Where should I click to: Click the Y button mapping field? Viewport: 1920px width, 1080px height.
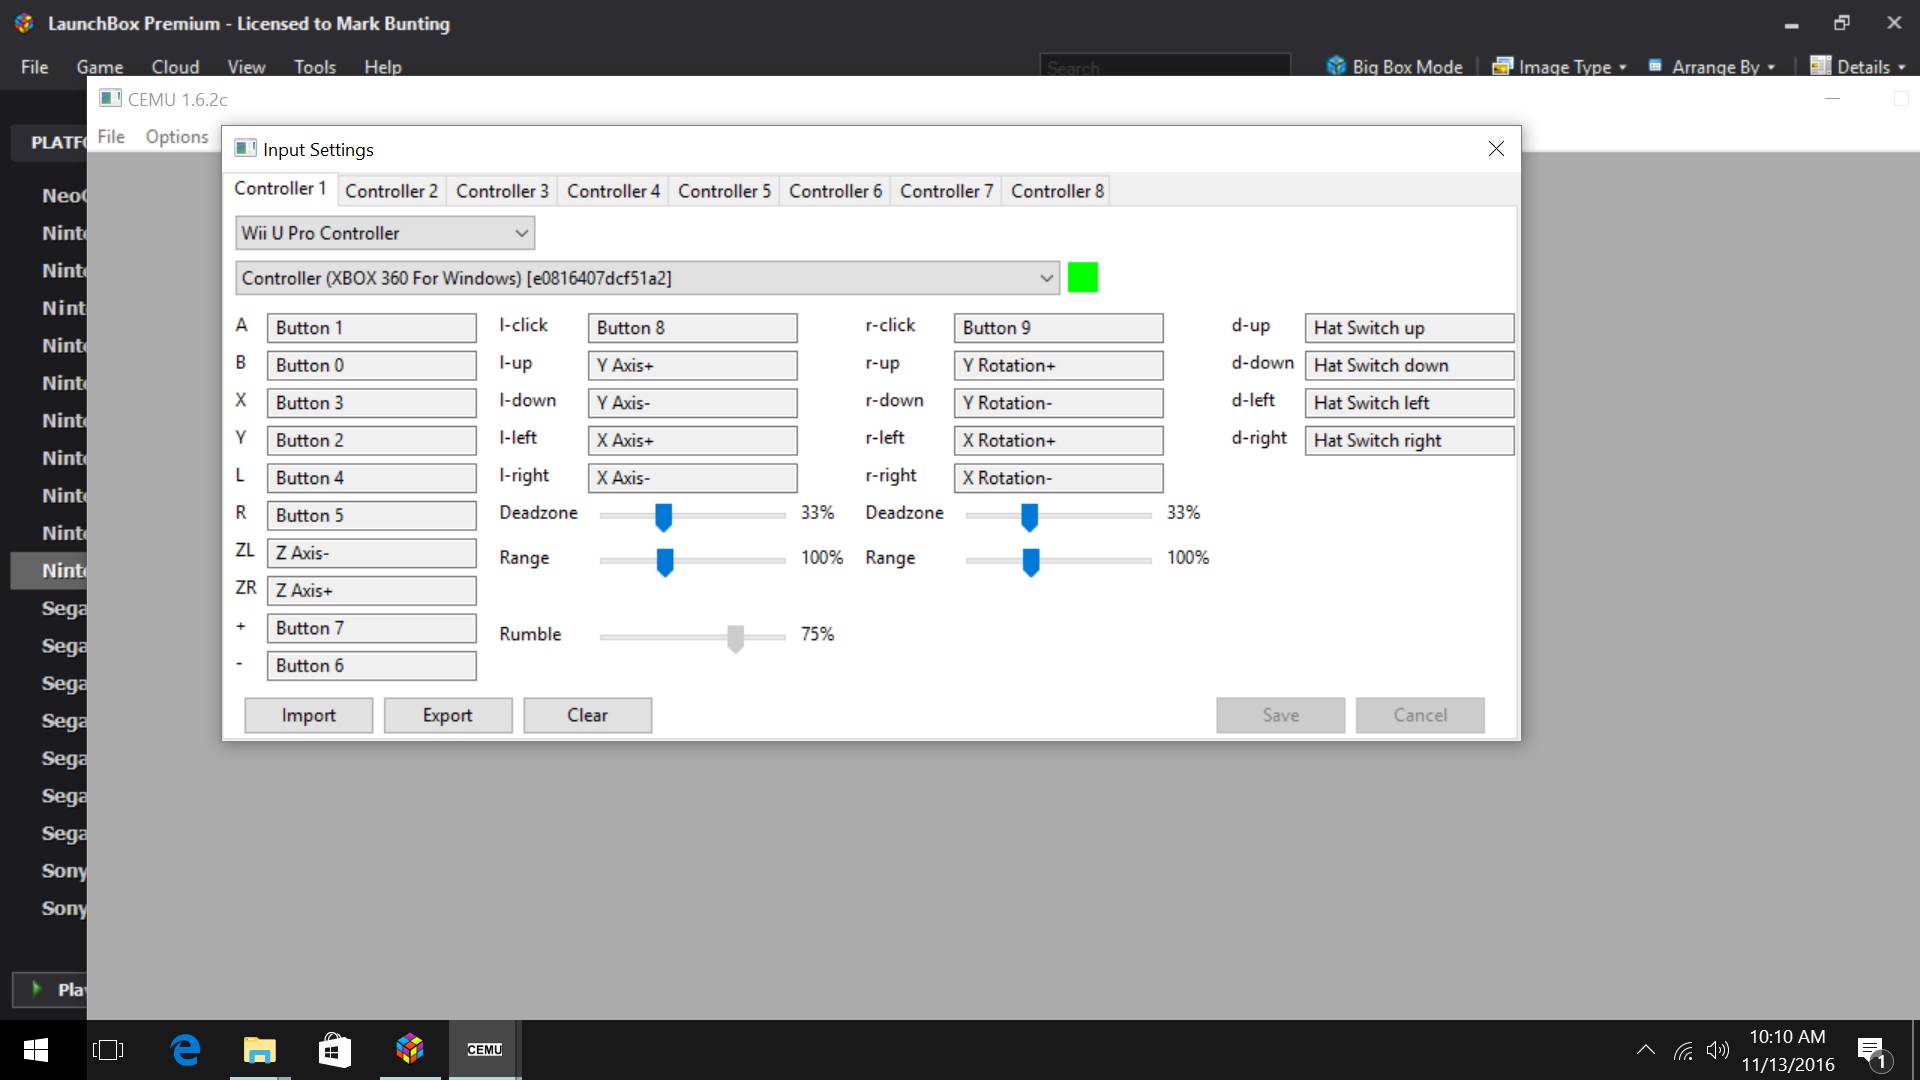371,440
